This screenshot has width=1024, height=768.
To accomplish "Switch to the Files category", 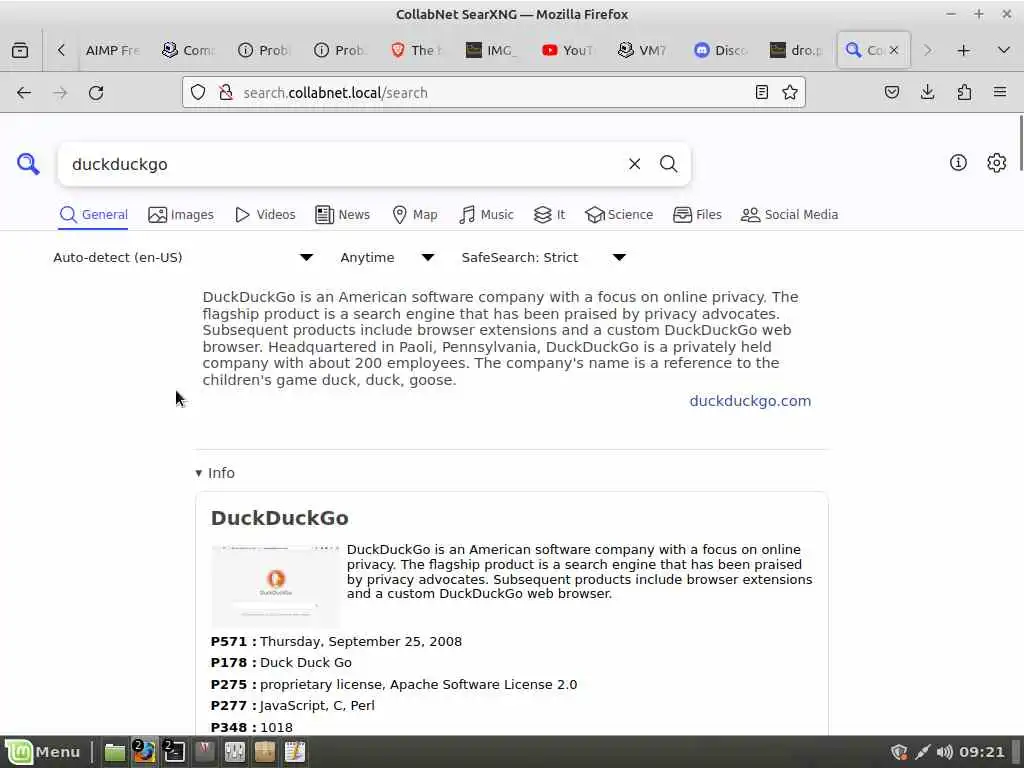I will [697, 215].
